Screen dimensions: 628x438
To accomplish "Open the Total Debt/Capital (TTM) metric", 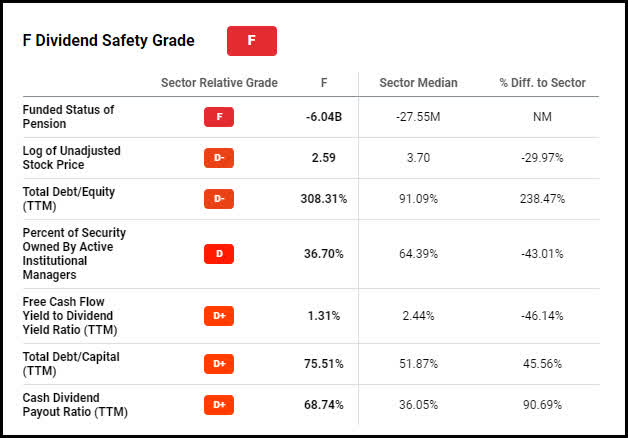I will [x=72, y=364].
